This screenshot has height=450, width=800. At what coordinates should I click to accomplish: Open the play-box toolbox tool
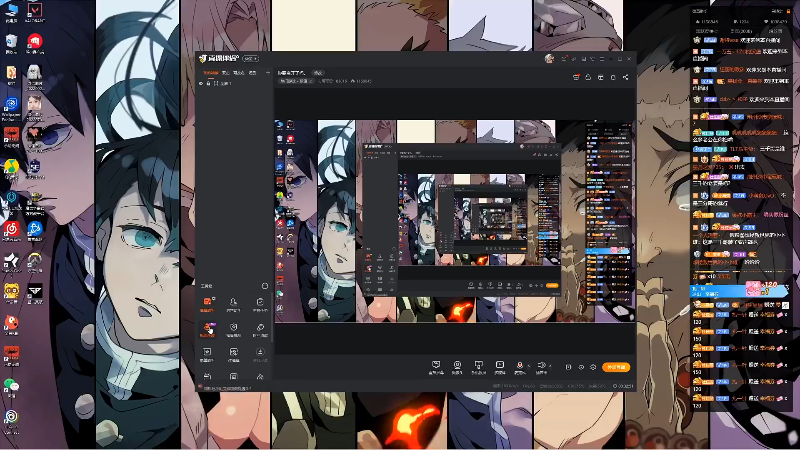(x=207, y=354)
